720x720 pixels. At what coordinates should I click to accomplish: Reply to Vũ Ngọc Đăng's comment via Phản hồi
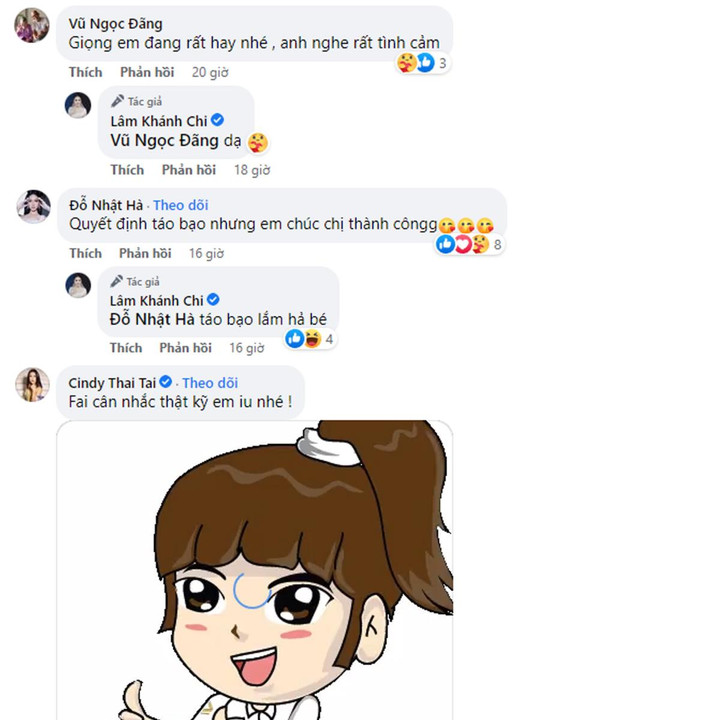[147, 73]
